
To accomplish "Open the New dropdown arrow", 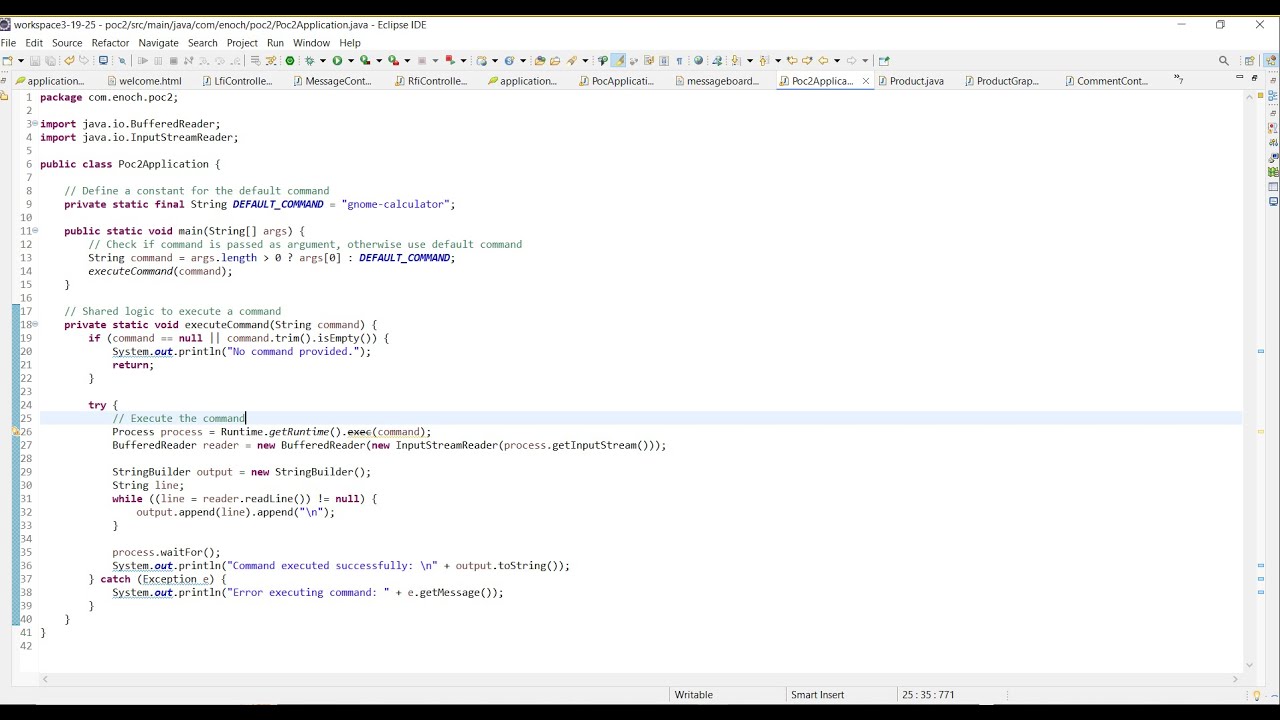I will click(x=21, y=60).
